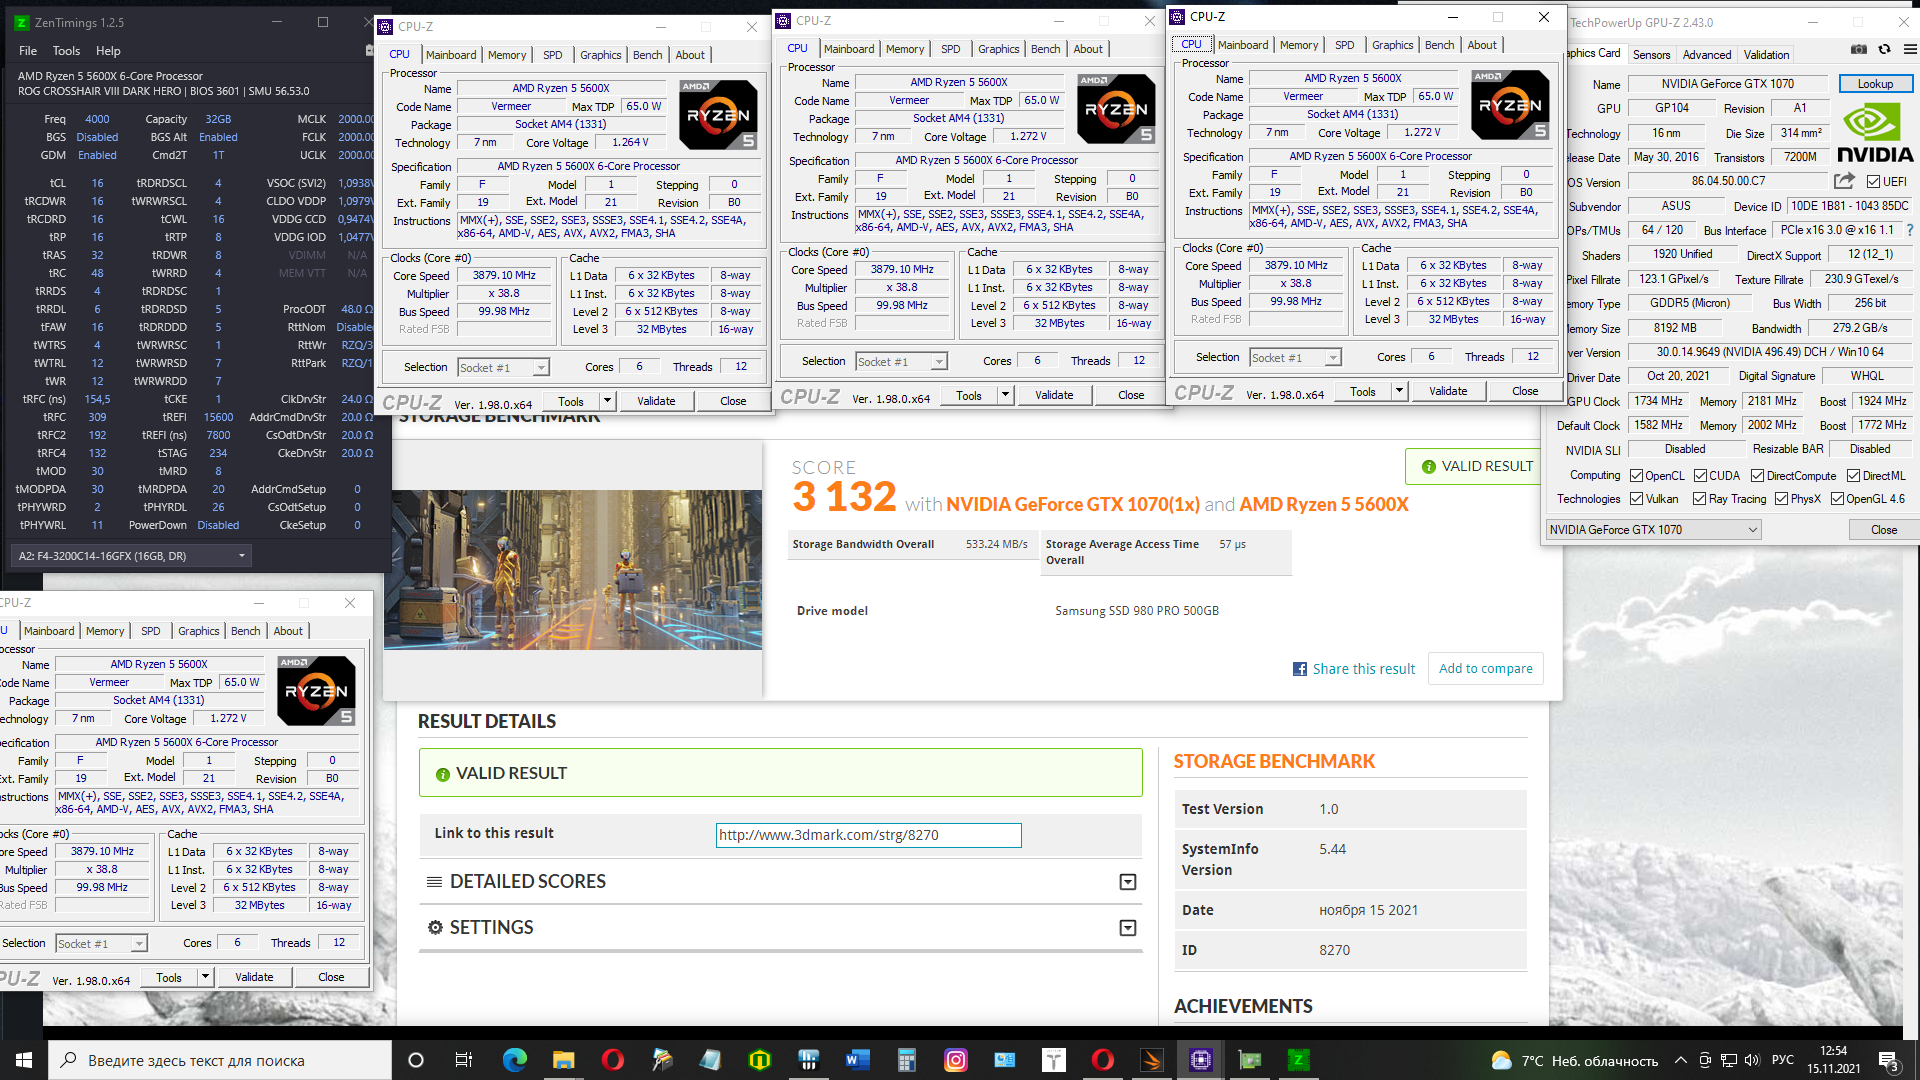Toggle PhysX checkbox in GPU-Z
The image size is (1920, 1080).
[x=1781, y=498]
